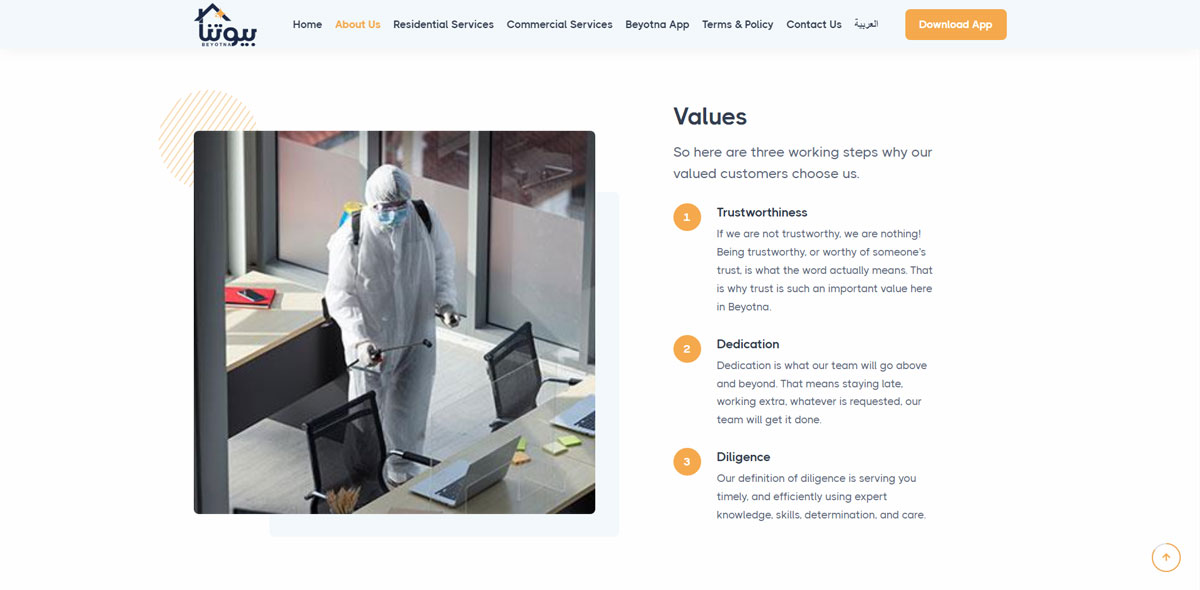Open the About Us page
Viewport: 1200px width, 590px height.
357,25
